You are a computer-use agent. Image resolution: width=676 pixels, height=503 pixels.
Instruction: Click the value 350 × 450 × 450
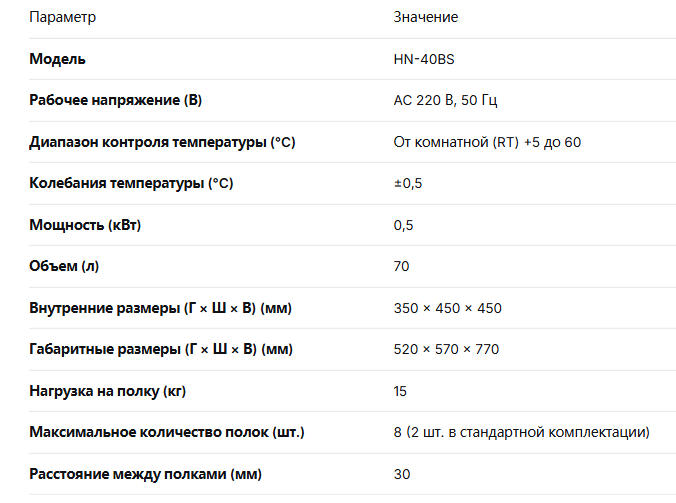(x=448, y=308)
